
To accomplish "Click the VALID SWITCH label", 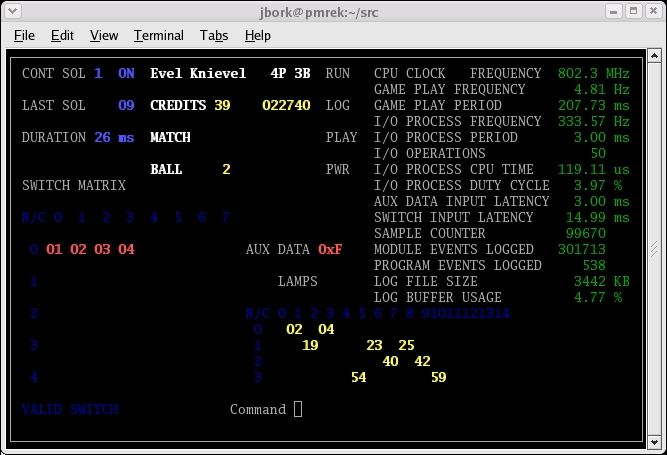I will (x=70, y=409).
